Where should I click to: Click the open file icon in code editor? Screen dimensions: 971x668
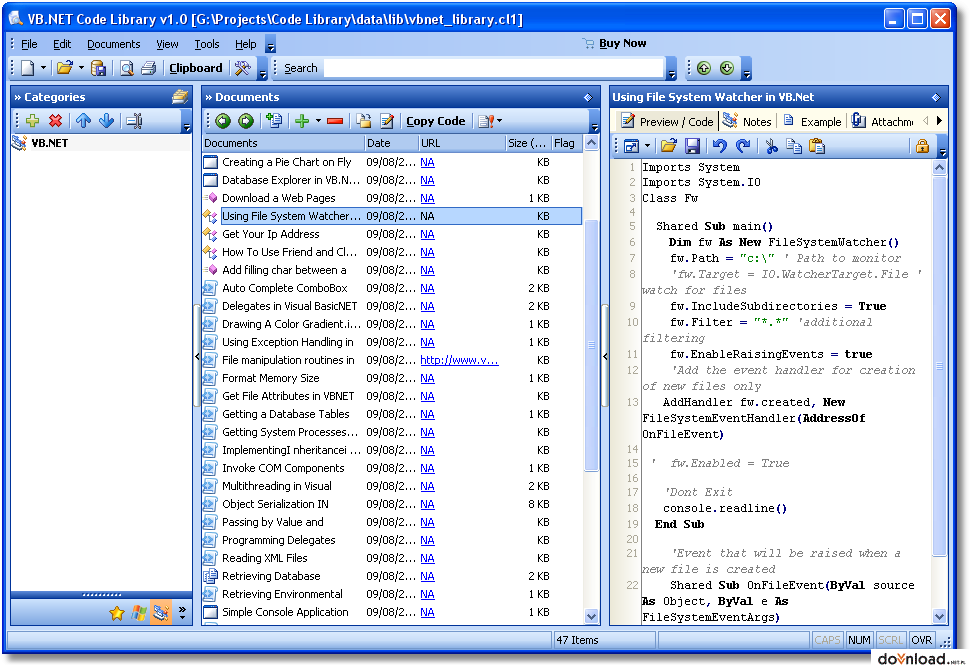point(668,147)
